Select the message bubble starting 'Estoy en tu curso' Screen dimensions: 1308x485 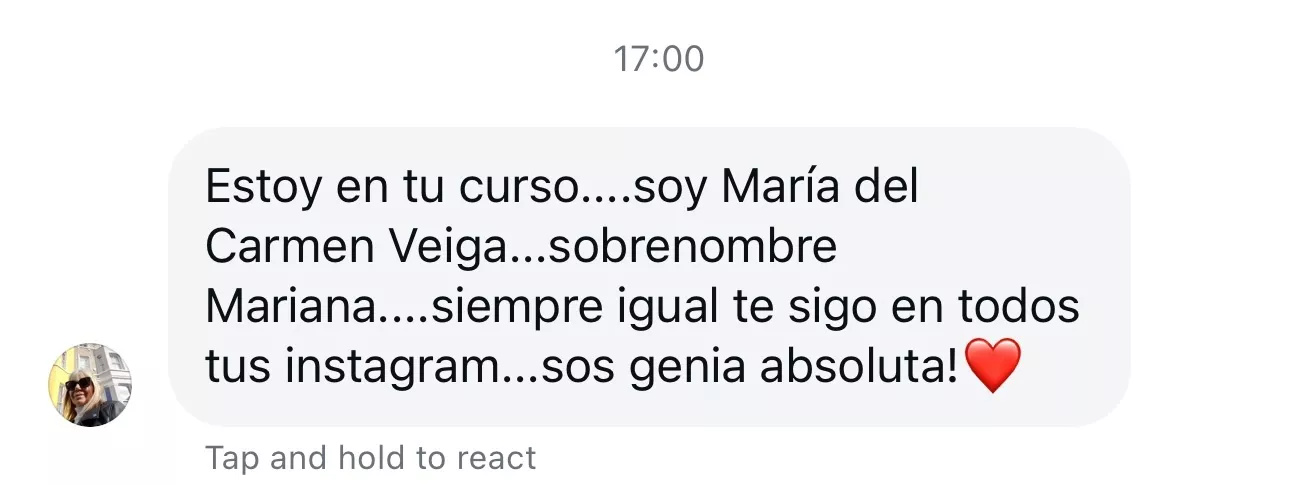649,277
